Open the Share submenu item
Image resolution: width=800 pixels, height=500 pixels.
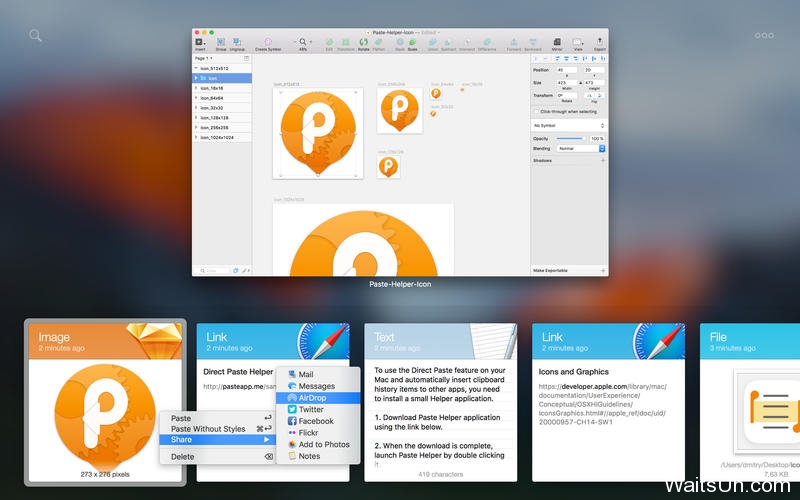(x=217, y=440)
